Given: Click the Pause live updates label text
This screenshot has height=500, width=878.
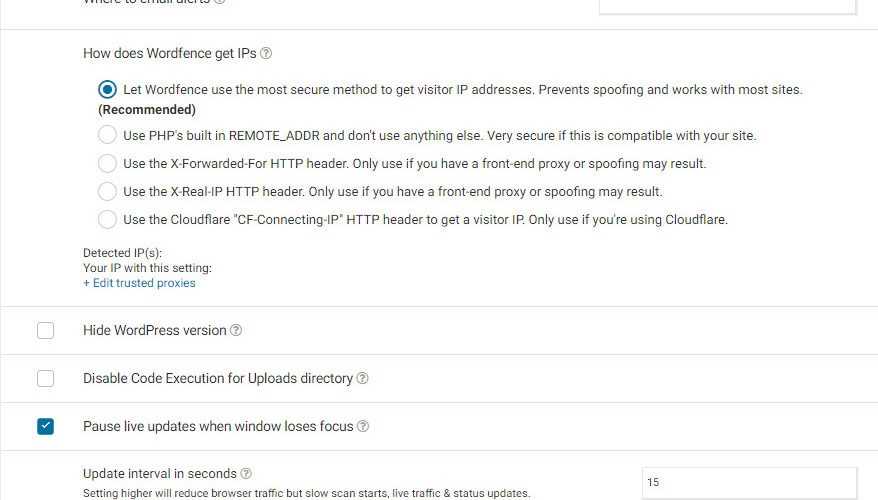Looking at the screenshot, I should point(218,427).
